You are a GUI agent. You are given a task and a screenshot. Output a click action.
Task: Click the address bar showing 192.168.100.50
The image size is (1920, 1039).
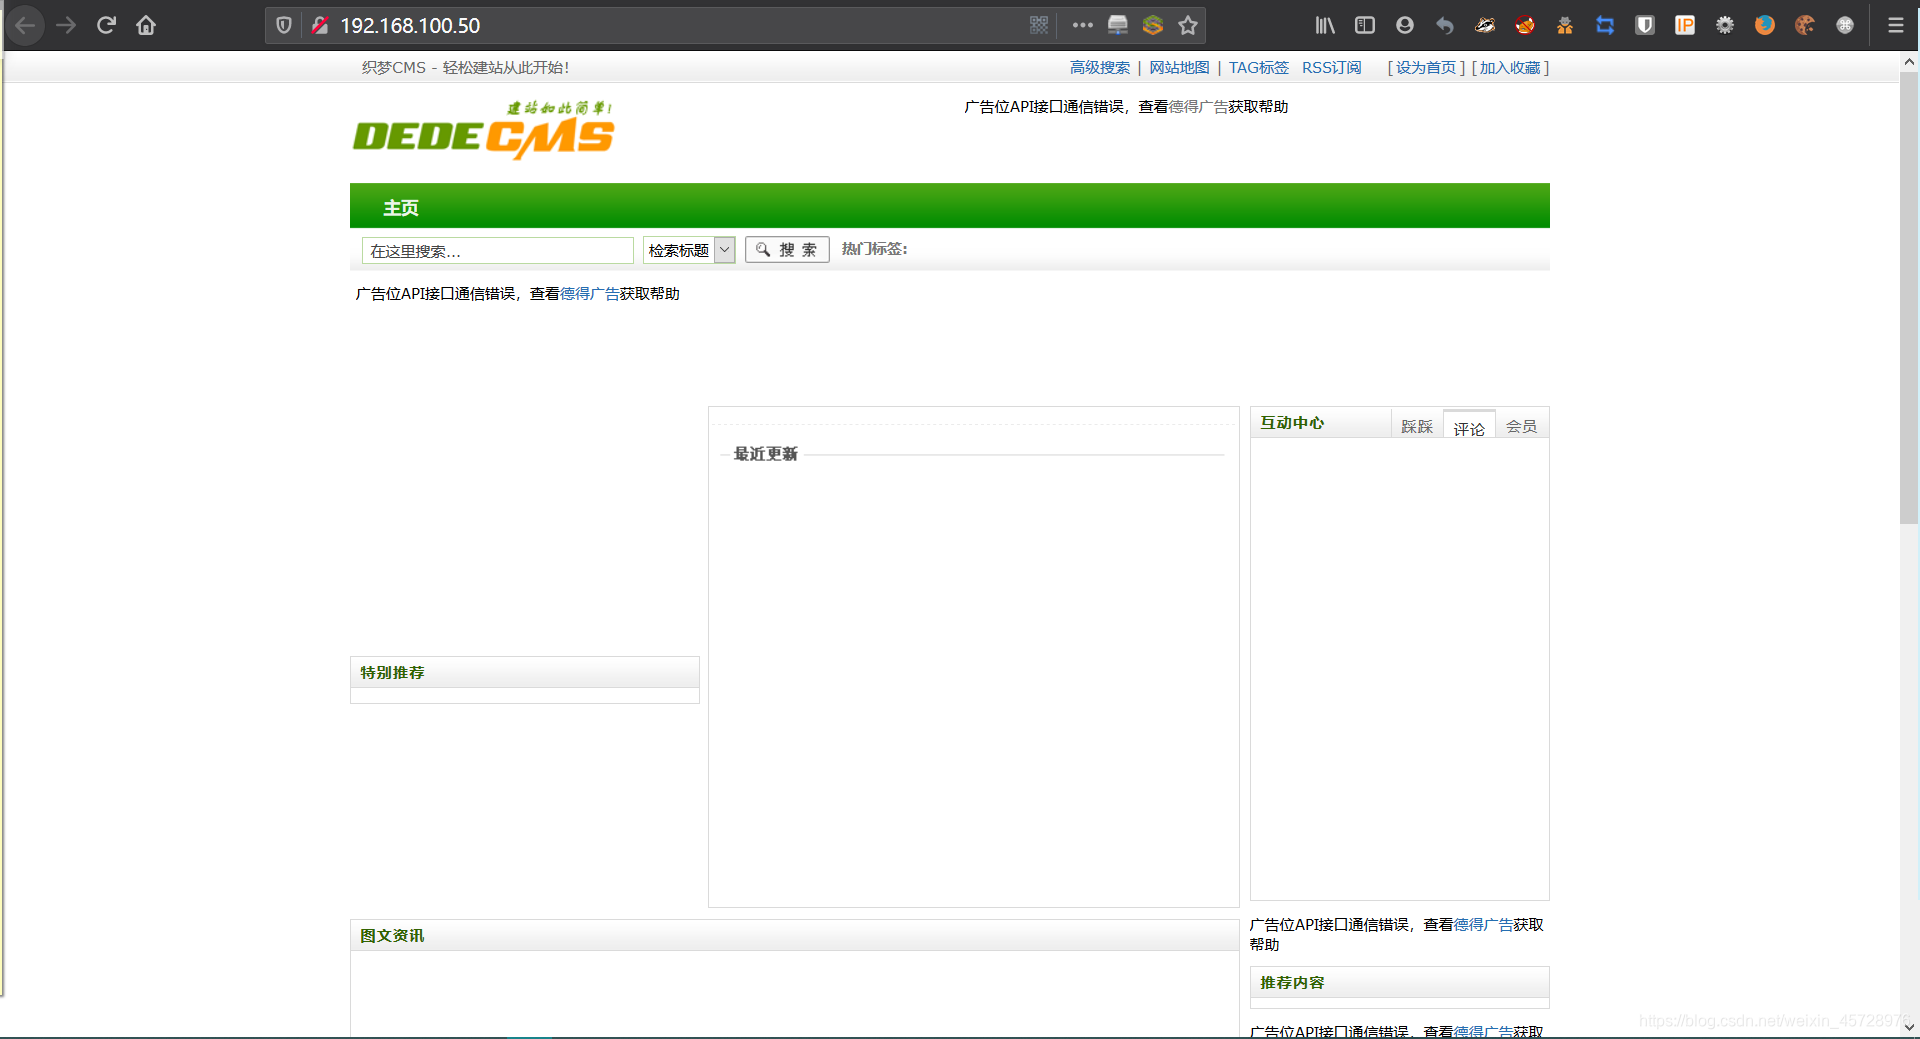pos(680,25)
